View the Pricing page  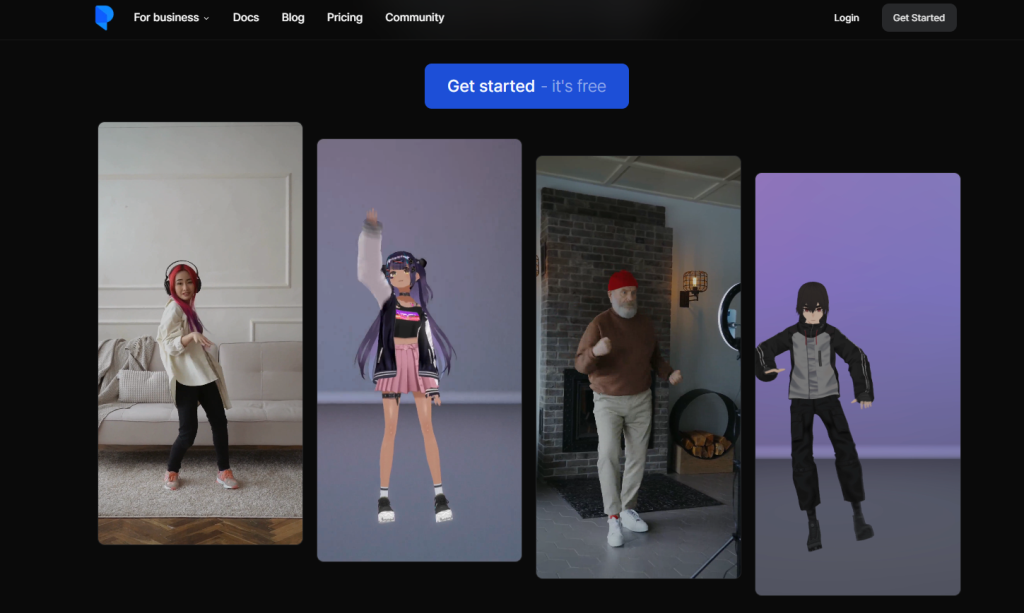pyautogui.click(x=344, y=17)
